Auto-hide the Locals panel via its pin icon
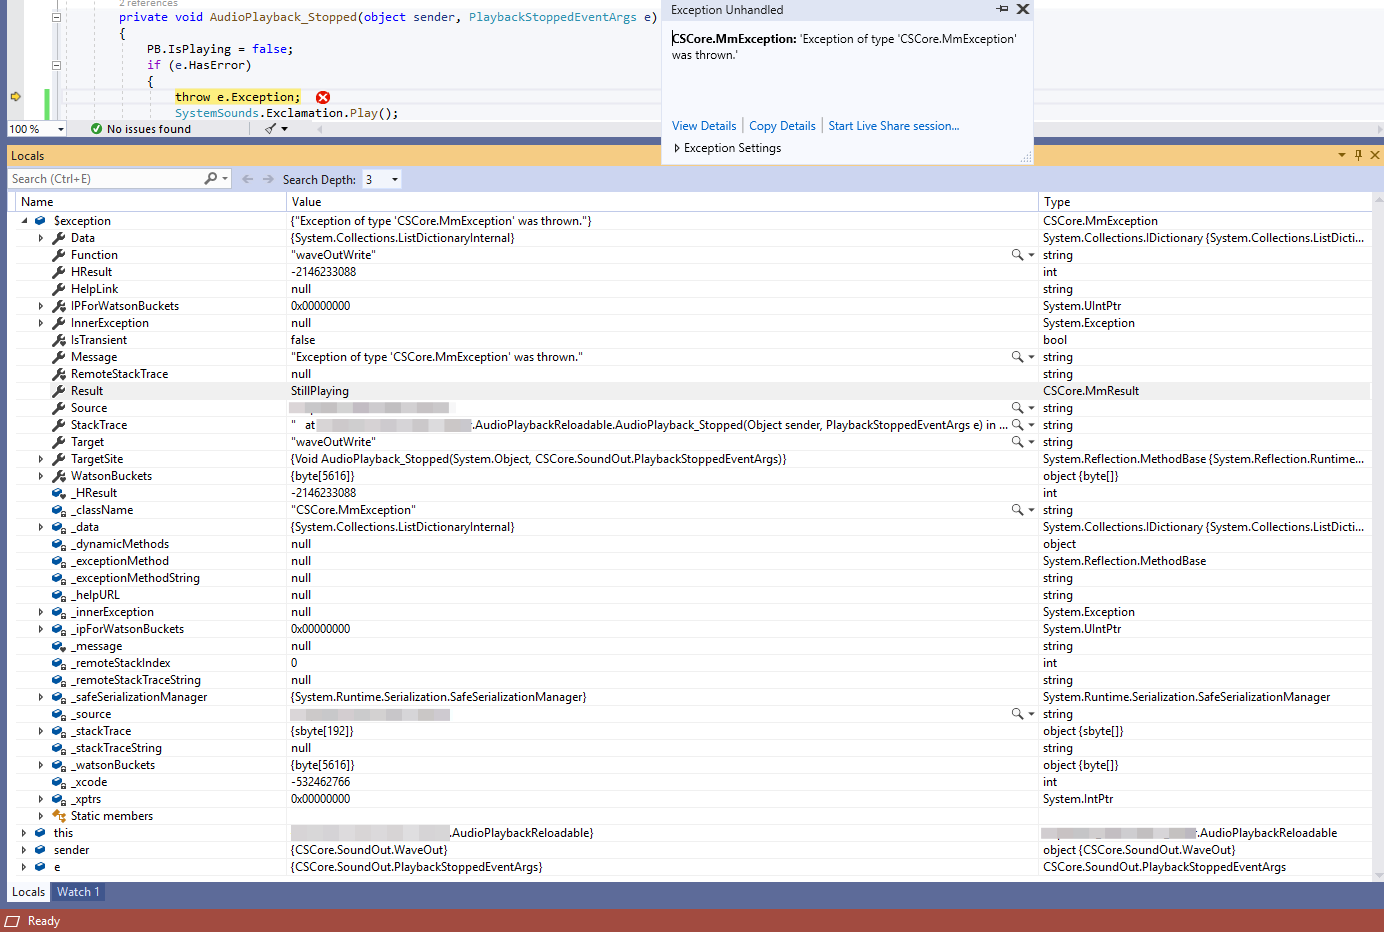 click(x=1358, y=155)
